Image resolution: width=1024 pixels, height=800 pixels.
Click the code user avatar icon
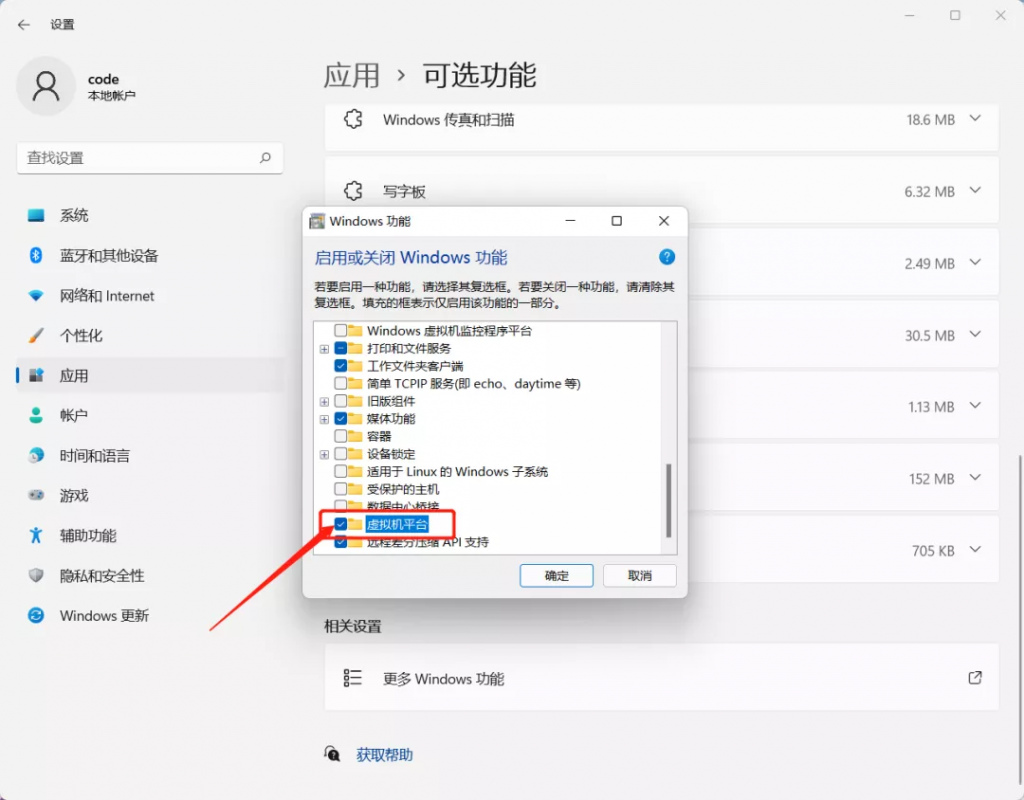click(46, 86)
